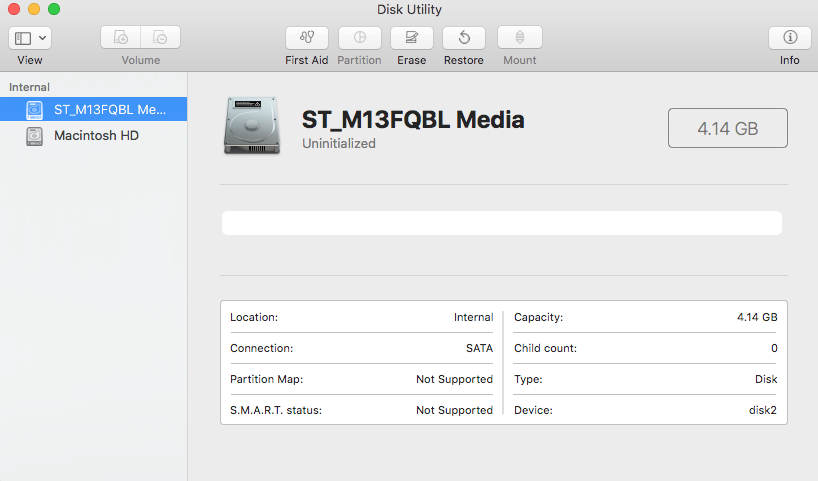Image resolution: width=818 pixels, height=481 pixels.
Task: Click the Add Volume icon
Action: (x=121, y=38)
